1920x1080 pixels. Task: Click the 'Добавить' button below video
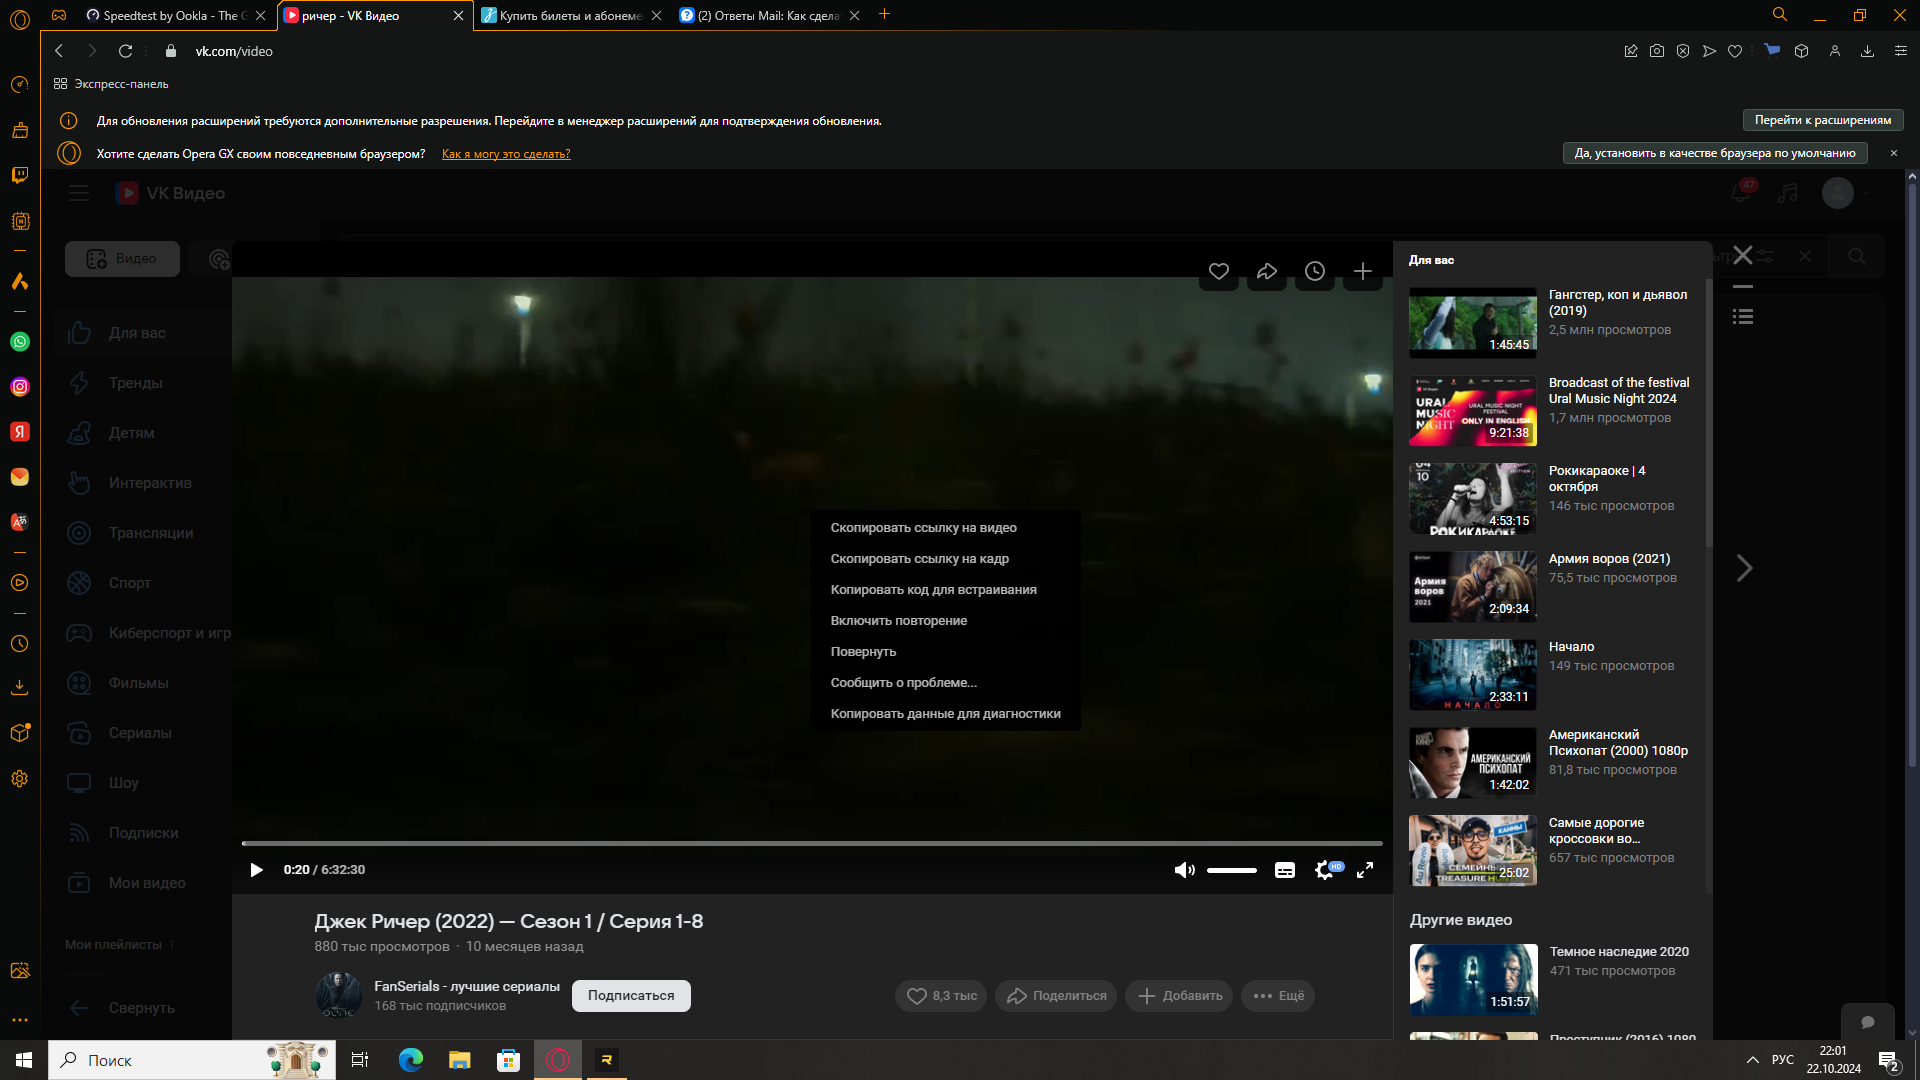point(1180,996)
